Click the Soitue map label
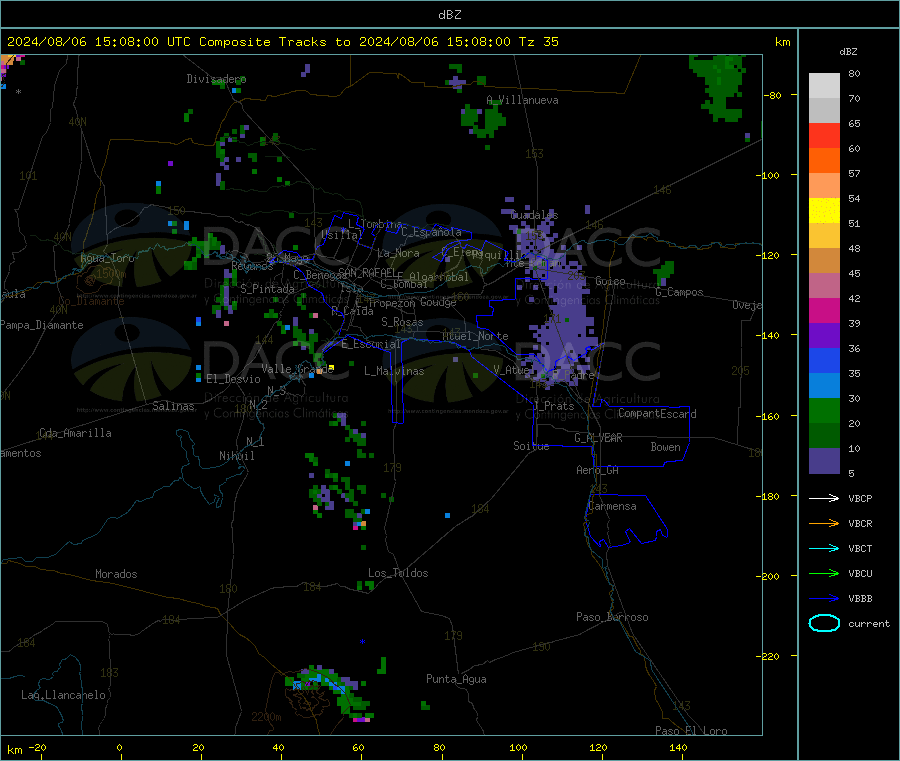 click(532, 446)
